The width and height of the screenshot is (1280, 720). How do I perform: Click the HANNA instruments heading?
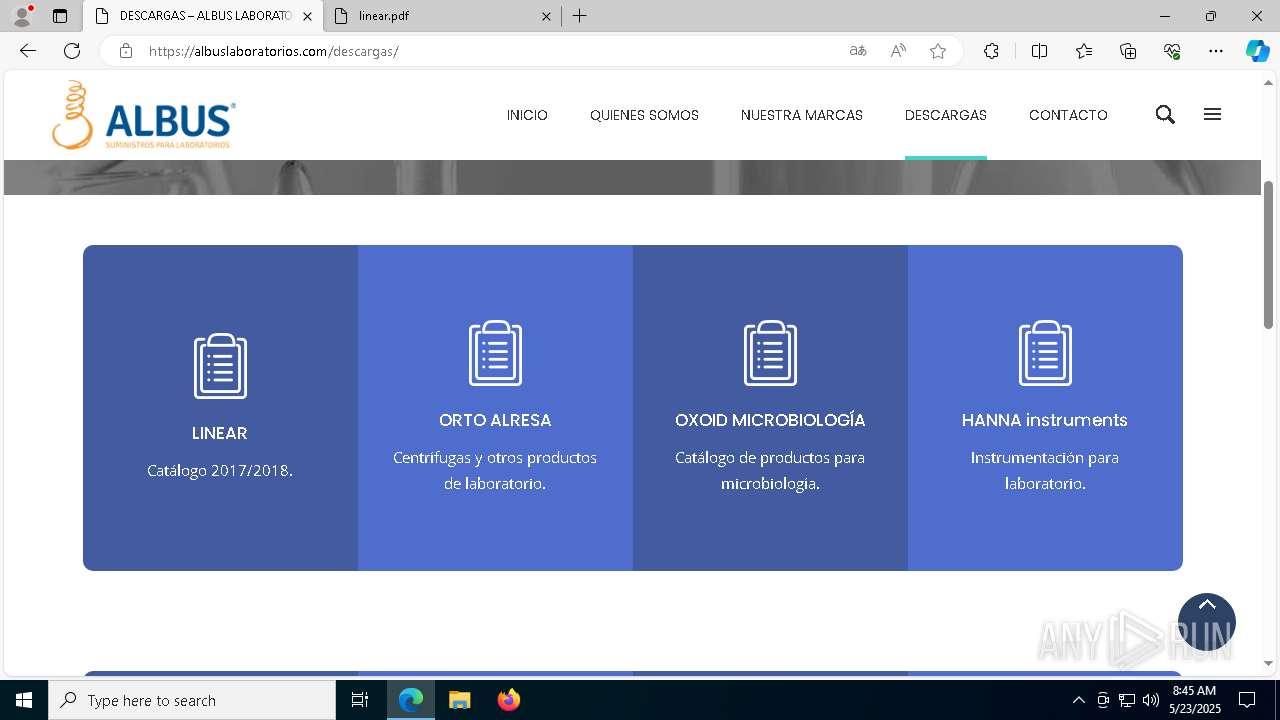[1045, 420]
